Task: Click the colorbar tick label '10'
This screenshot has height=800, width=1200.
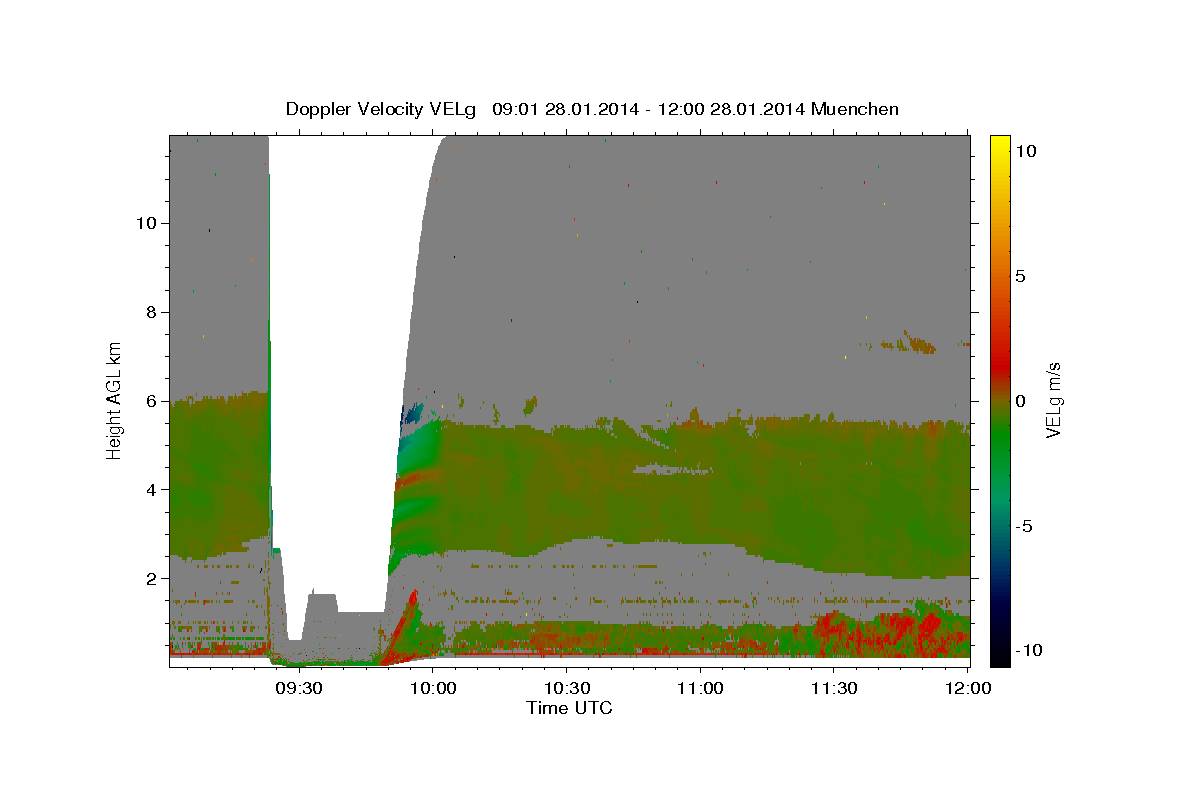Action: [1026, 150]
